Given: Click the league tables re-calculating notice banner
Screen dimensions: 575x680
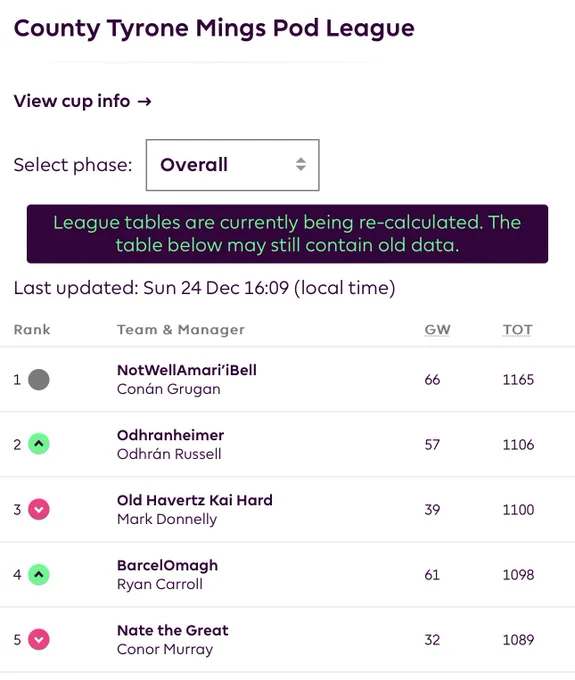Looking at the screenshot, I should [x=288, y=234].
